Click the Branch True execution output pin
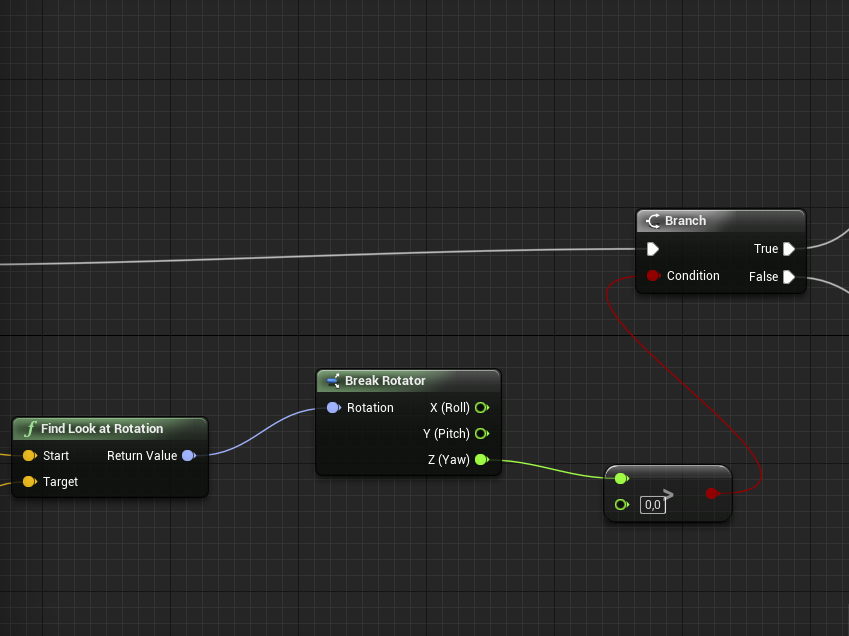The height and width of the screenshot is (636, 849). point(789,249)
